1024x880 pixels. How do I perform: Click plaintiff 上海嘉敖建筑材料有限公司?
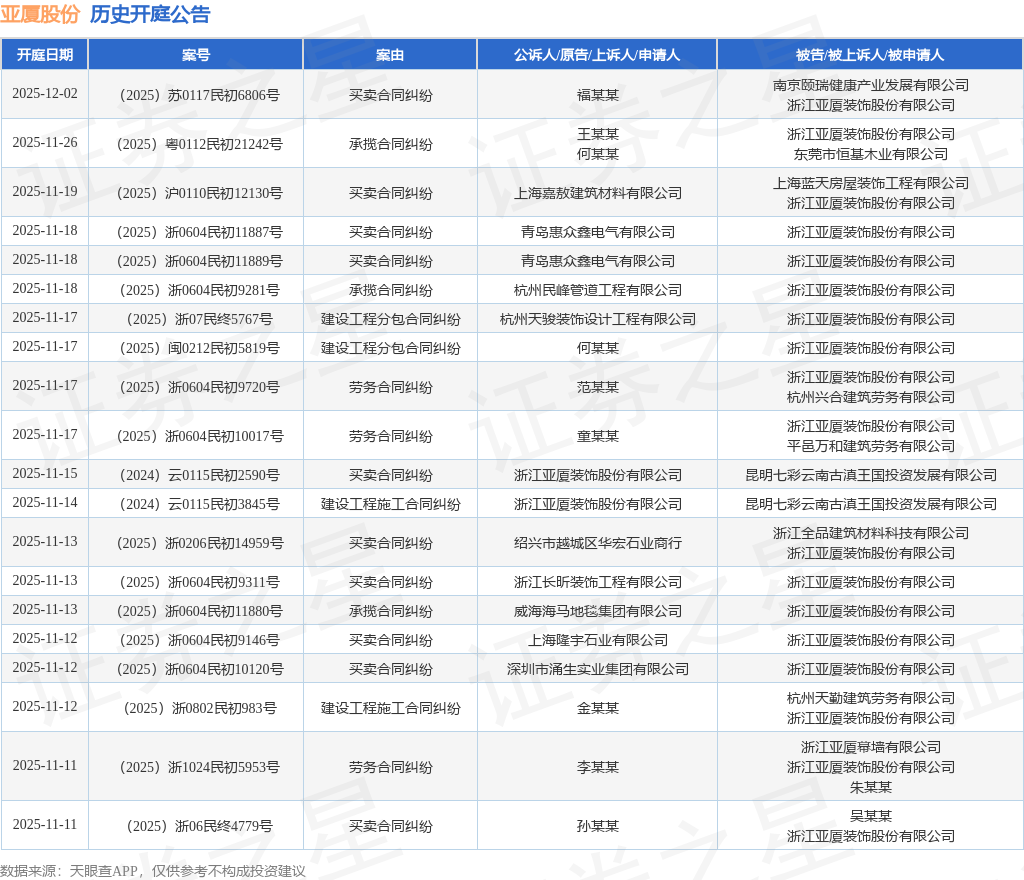coord(598,193)
